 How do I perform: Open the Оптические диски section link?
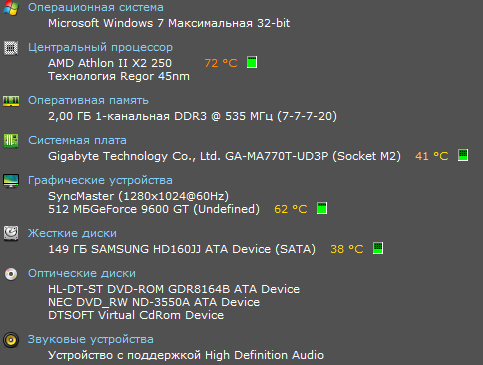point(82,273)
